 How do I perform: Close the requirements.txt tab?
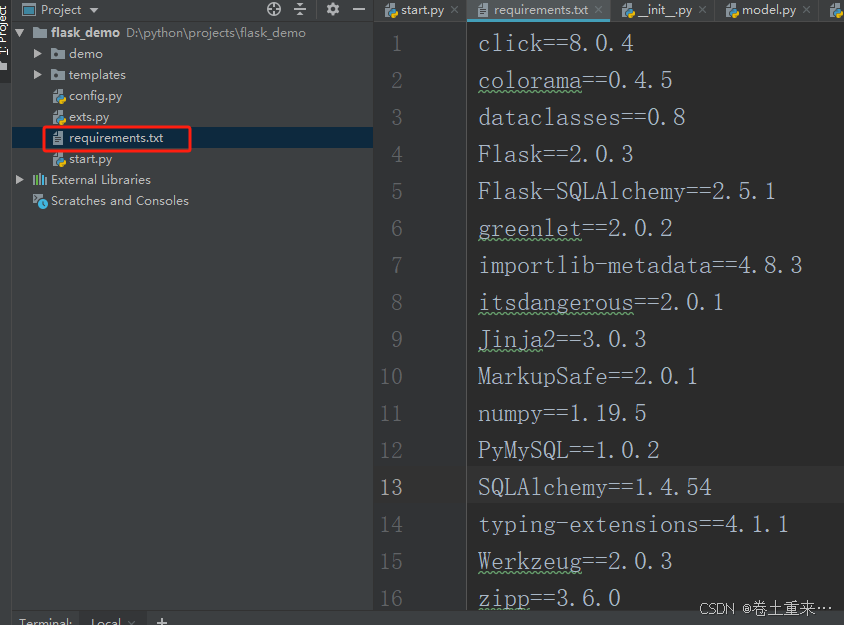pos(599,10)
